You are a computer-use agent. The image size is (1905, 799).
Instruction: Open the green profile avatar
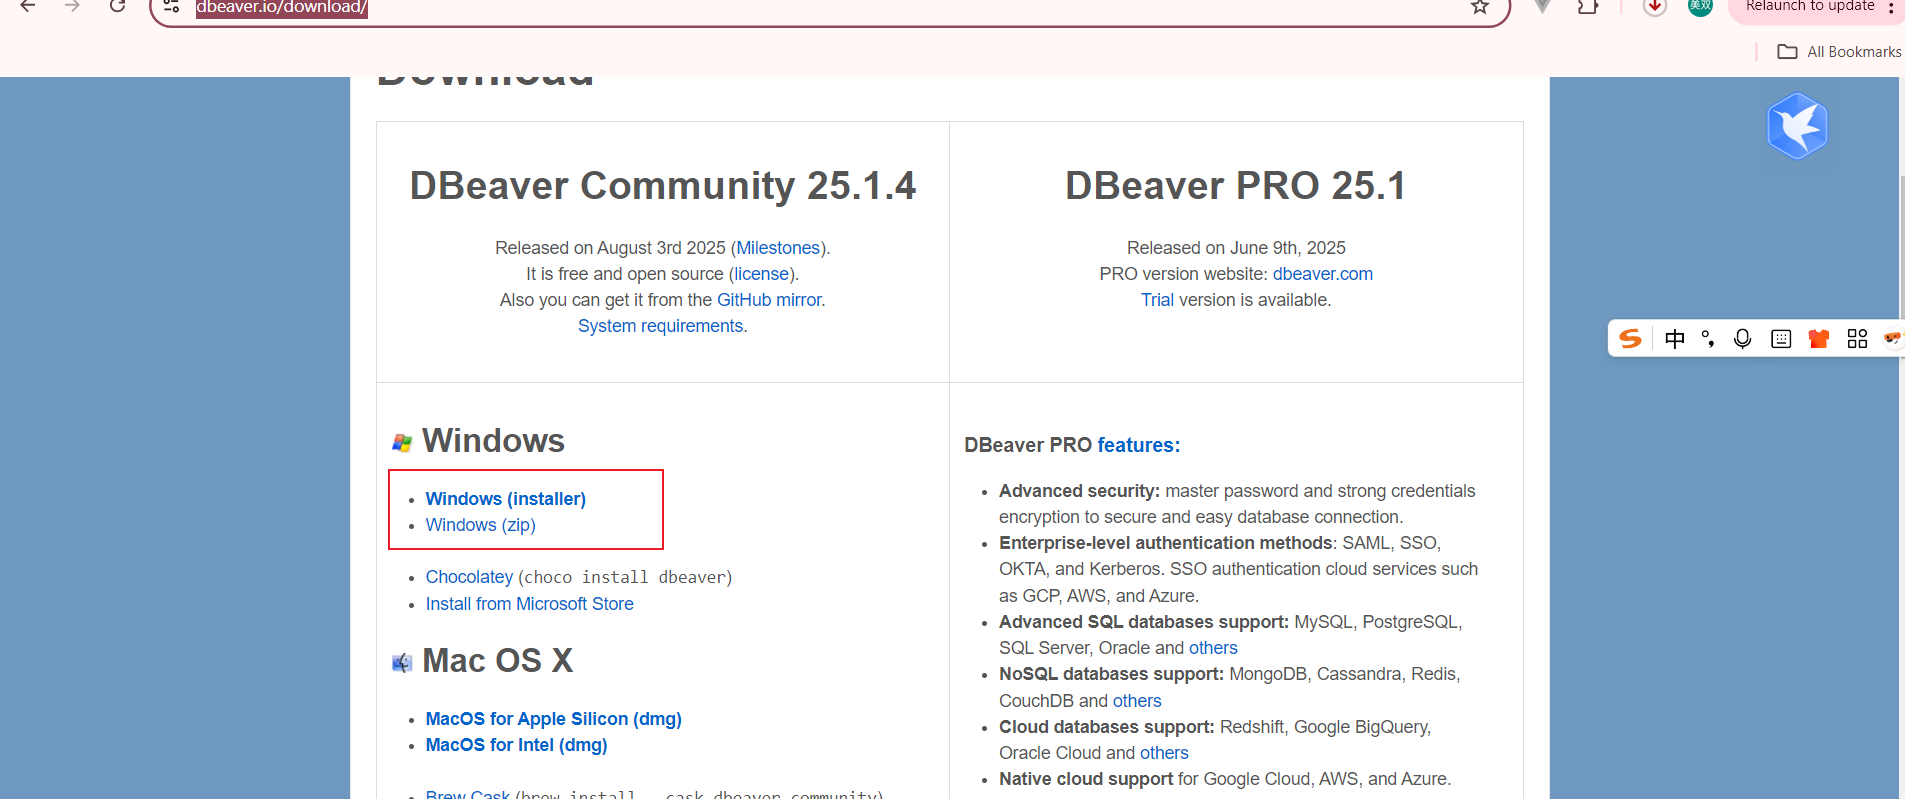point(1700,7)
